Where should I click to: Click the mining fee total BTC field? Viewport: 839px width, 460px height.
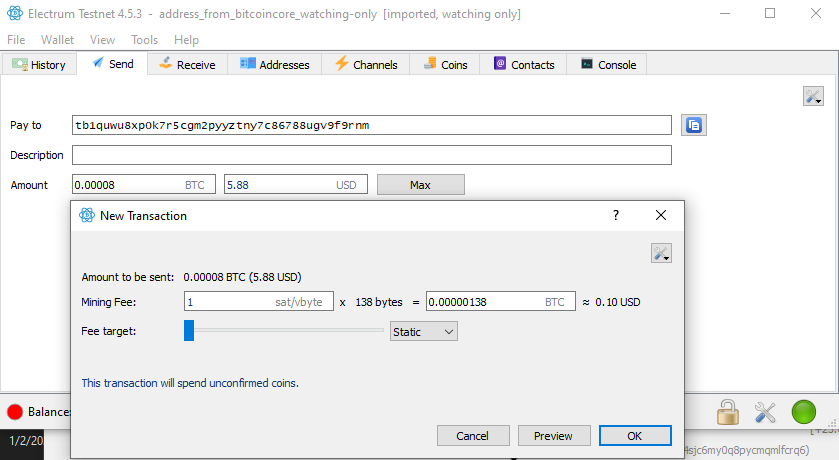(500, 302)
